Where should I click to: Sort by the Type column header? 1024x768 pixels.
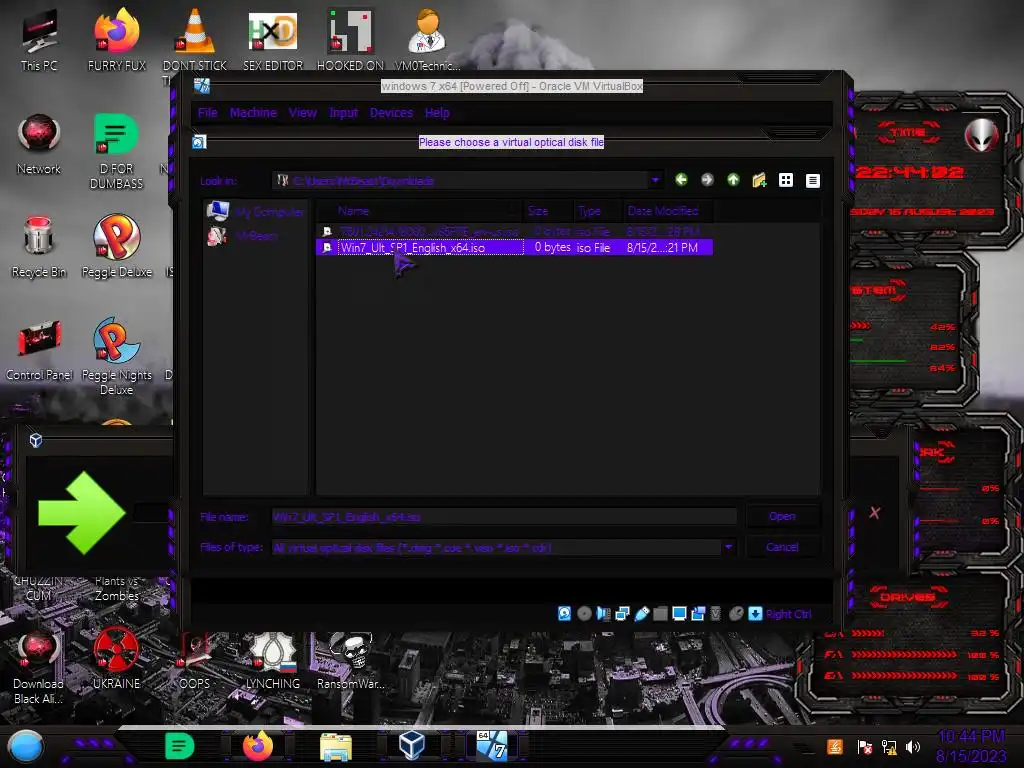(x=598, y=211)
